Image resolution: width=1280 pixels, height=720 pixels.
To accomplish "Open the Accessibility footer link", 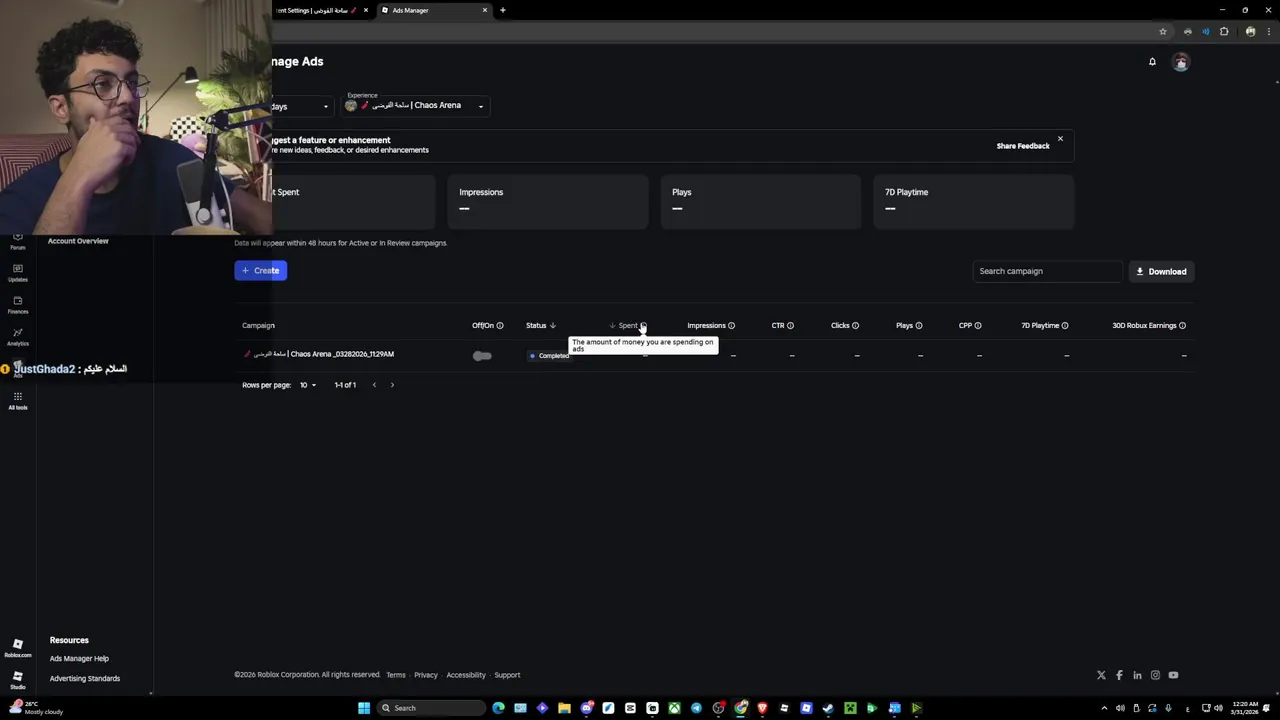I will click(x=466, y=675).
